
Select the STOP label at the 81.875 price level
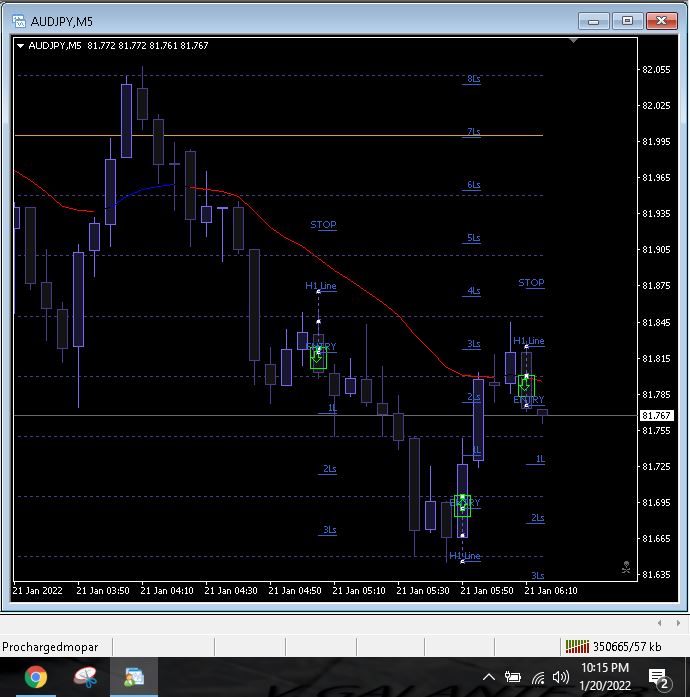click(x=531, y=283)
